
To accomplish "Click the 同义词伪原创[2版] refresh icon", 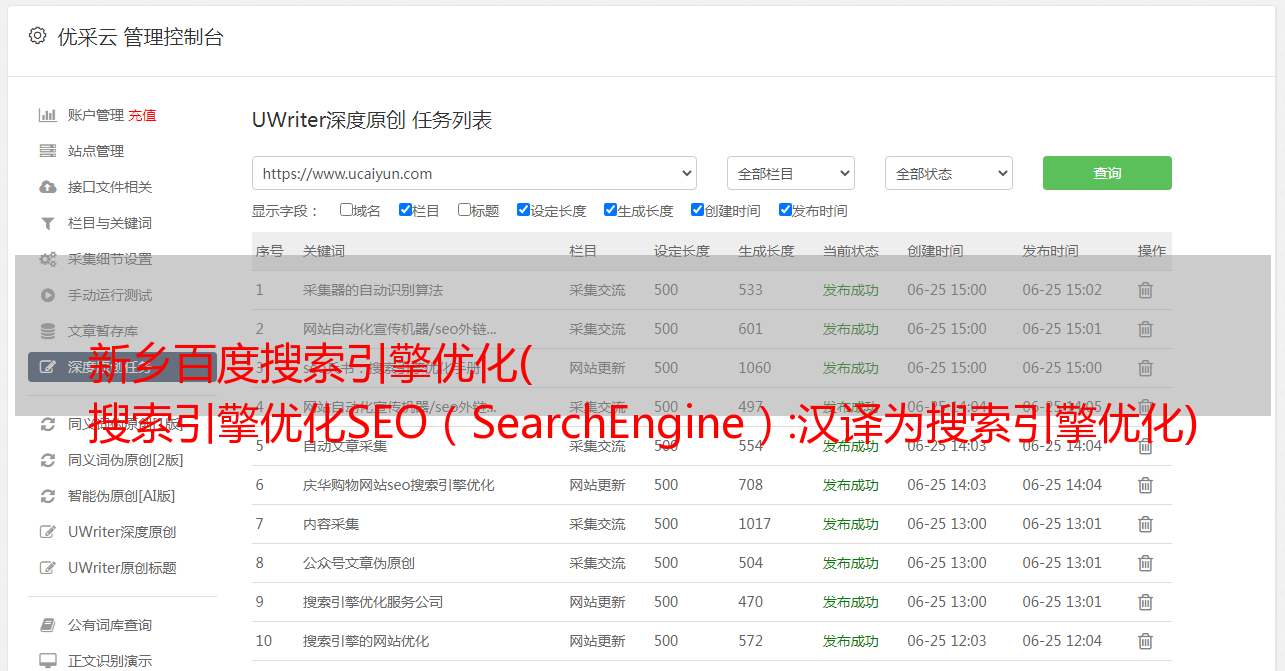I will point(47,460).
